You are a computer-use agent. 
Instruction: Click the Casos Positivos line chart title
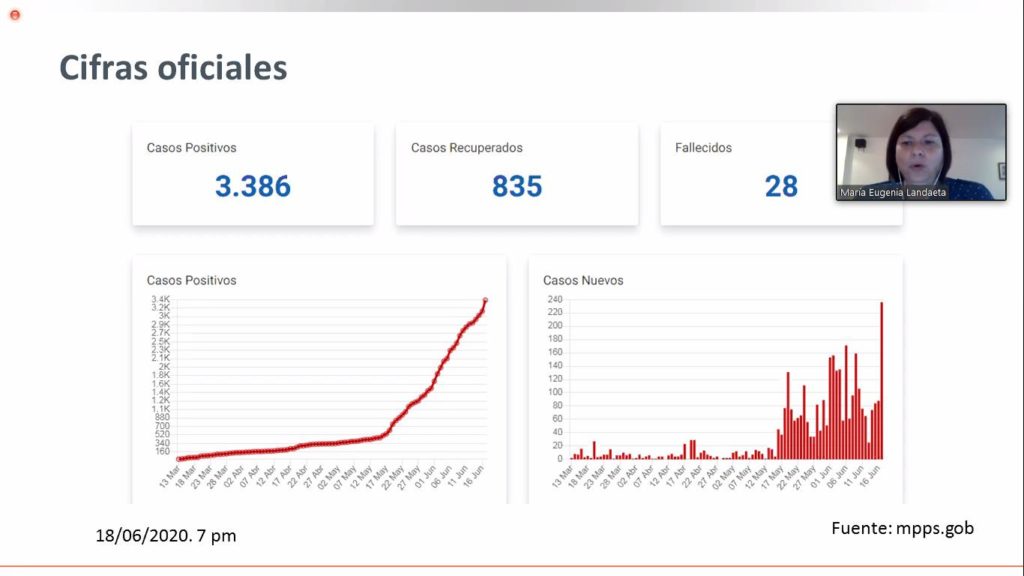tap(191, 281)
